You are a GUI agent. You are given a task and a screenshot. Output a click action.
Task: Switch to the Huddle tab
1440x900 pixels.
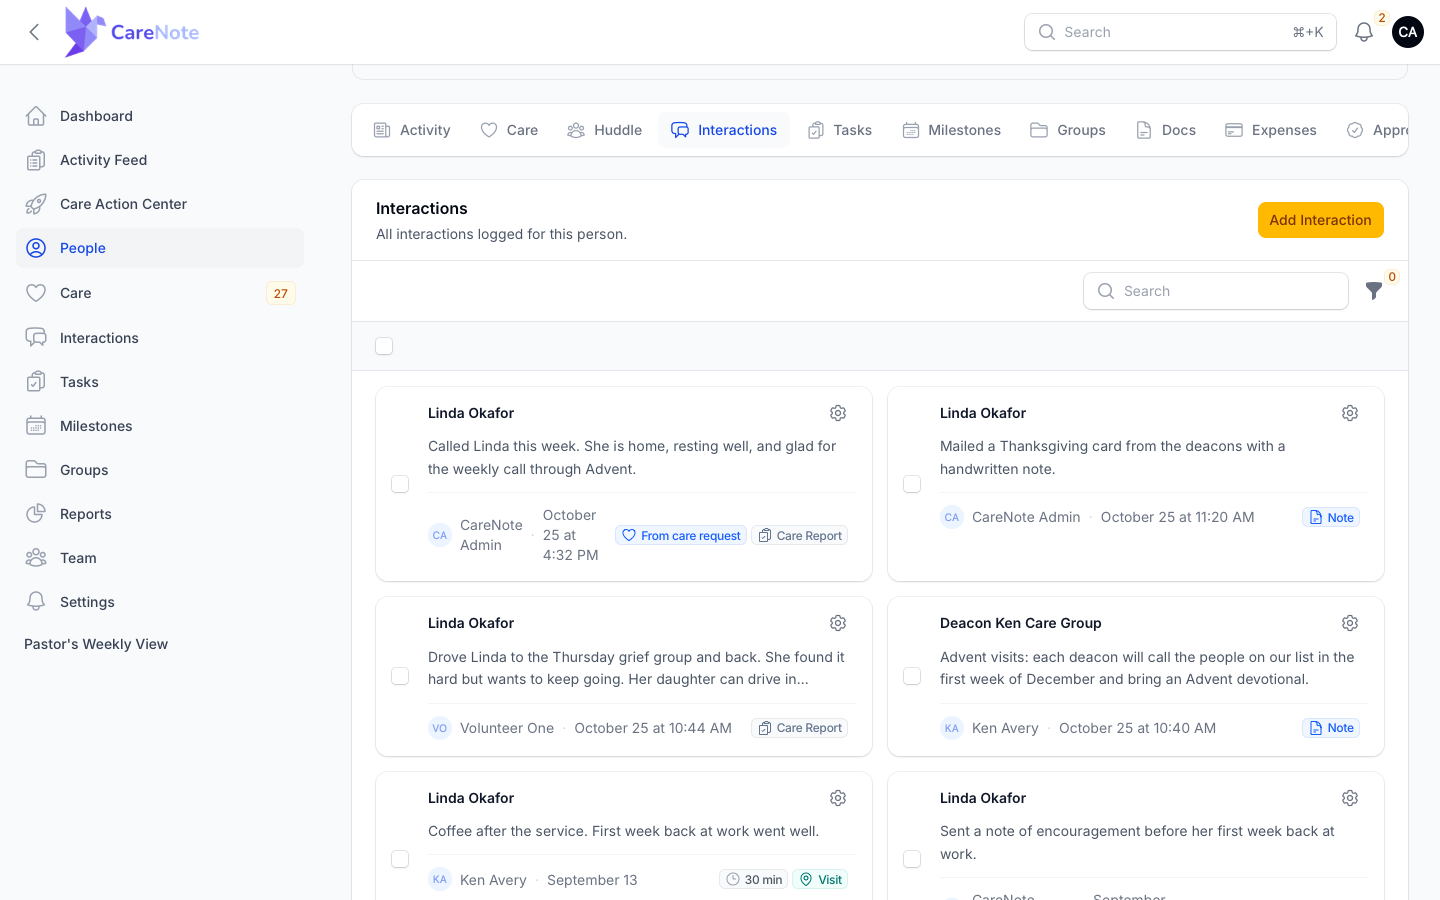click(x=605, y=130)
